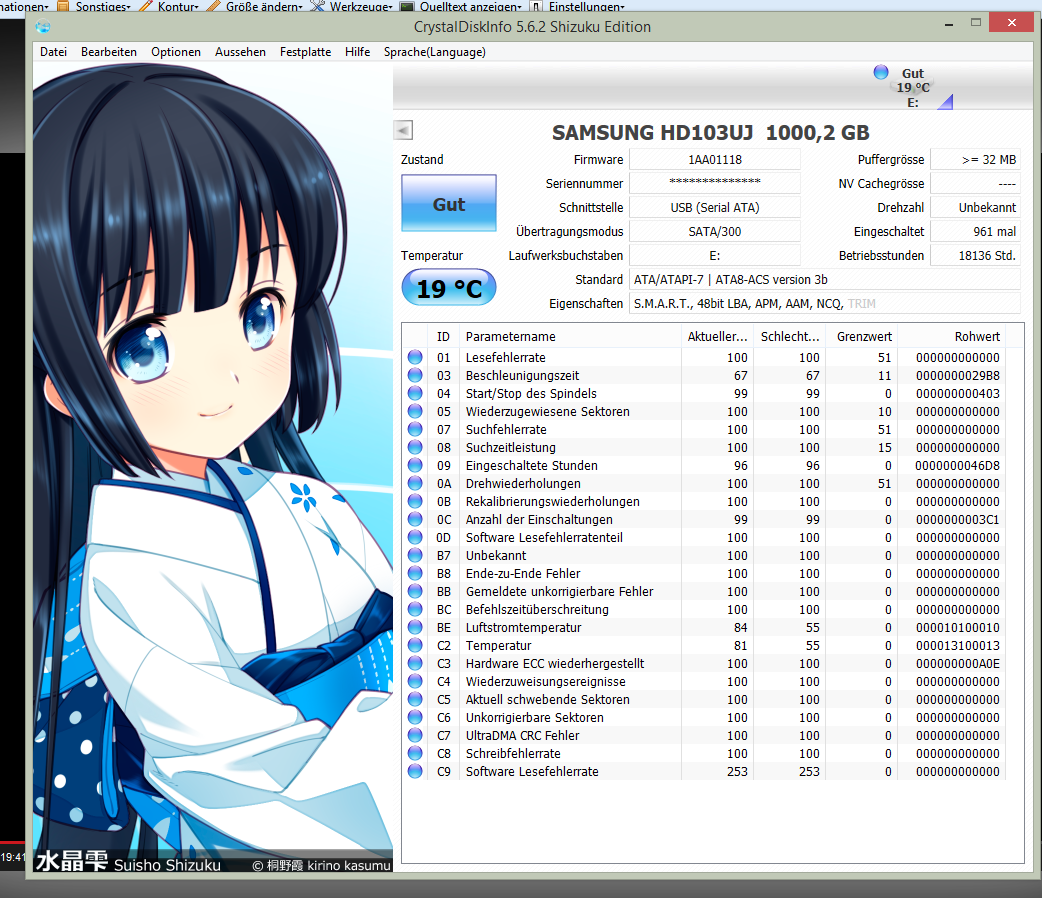Open the Aussehen menu
The height and width of the screenshot is (898, 1042).
pyautogui.click(x=240, y=52)
